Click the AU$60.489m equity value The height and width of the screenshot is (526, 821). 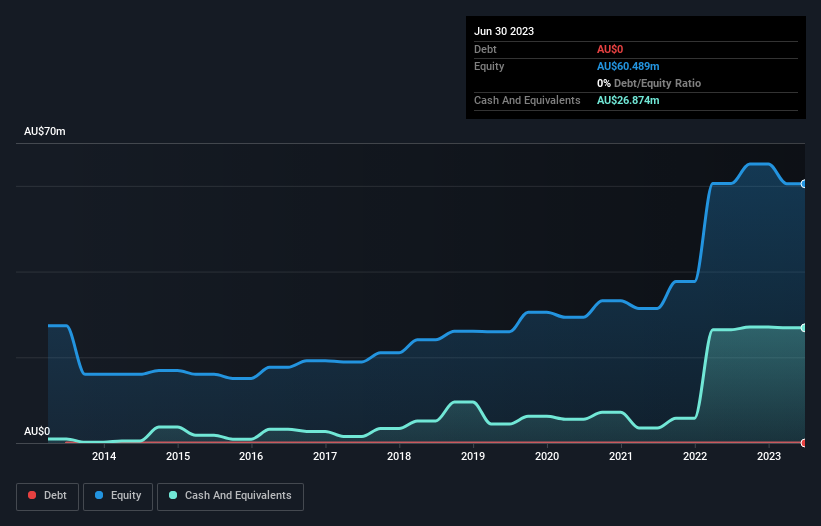tap(628, 66)
